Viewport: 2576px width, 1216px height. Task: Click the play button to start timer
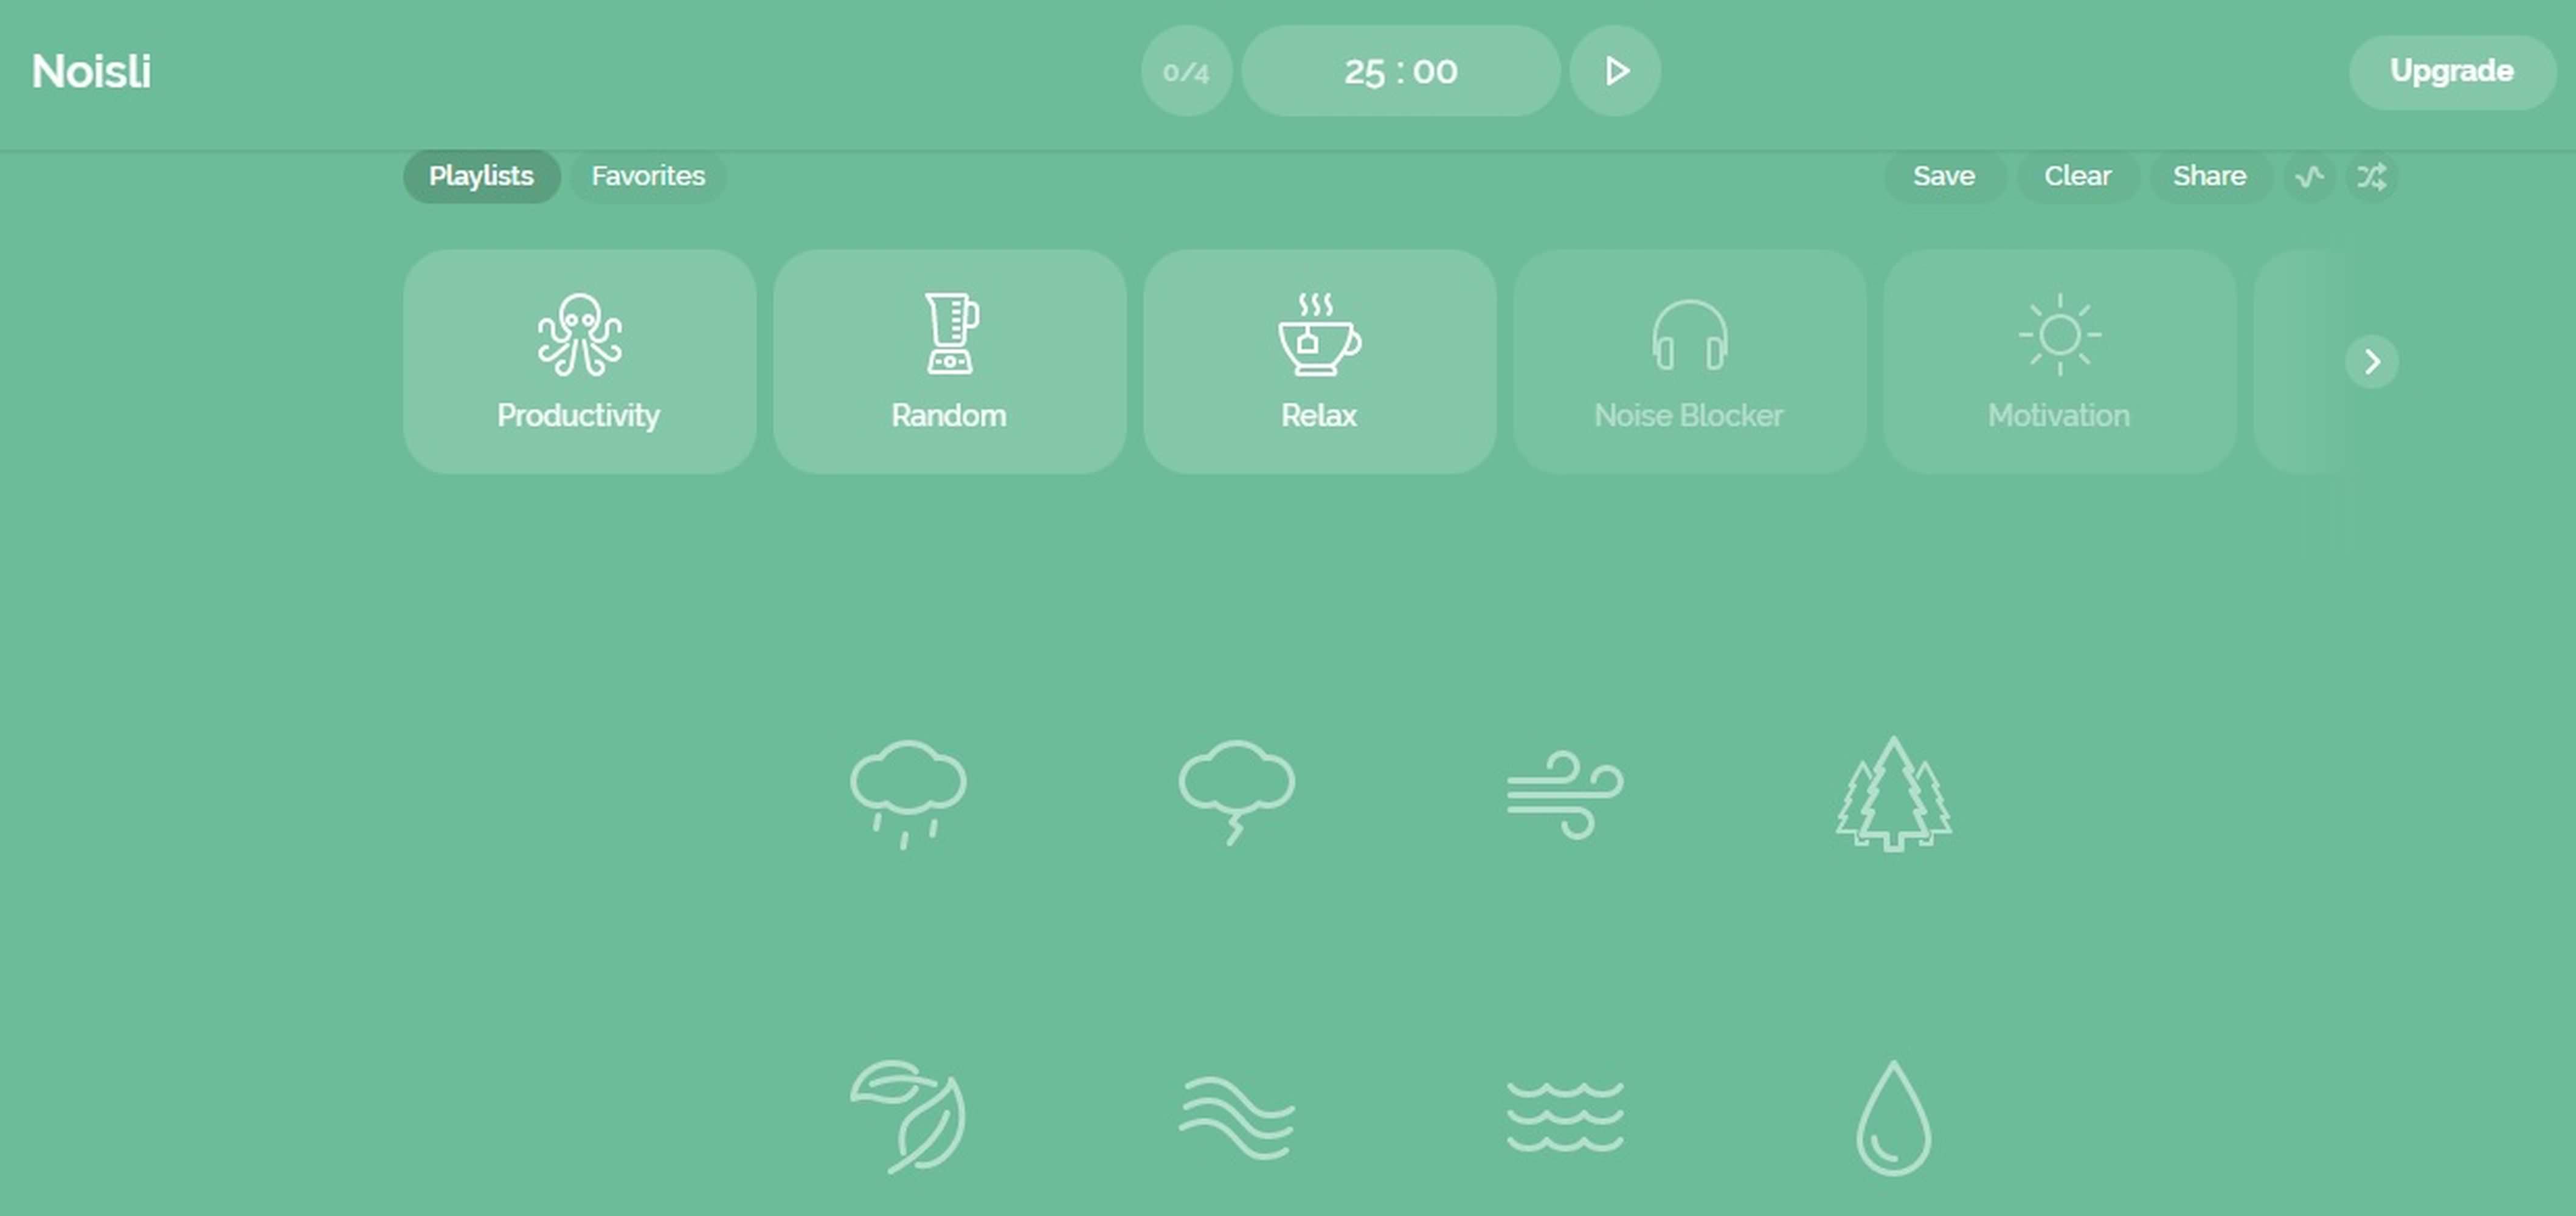(1615, 69)
